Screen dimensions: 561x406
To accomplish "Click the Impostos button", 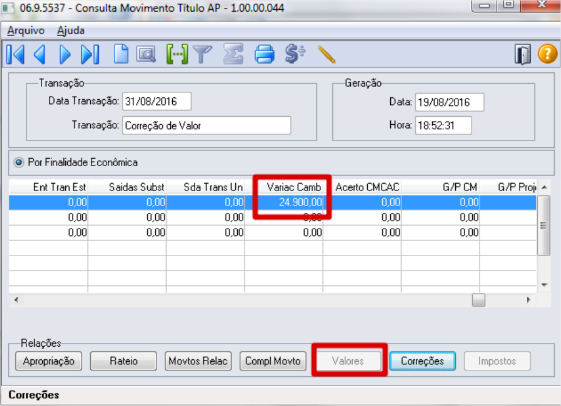I will pos(497,361).
